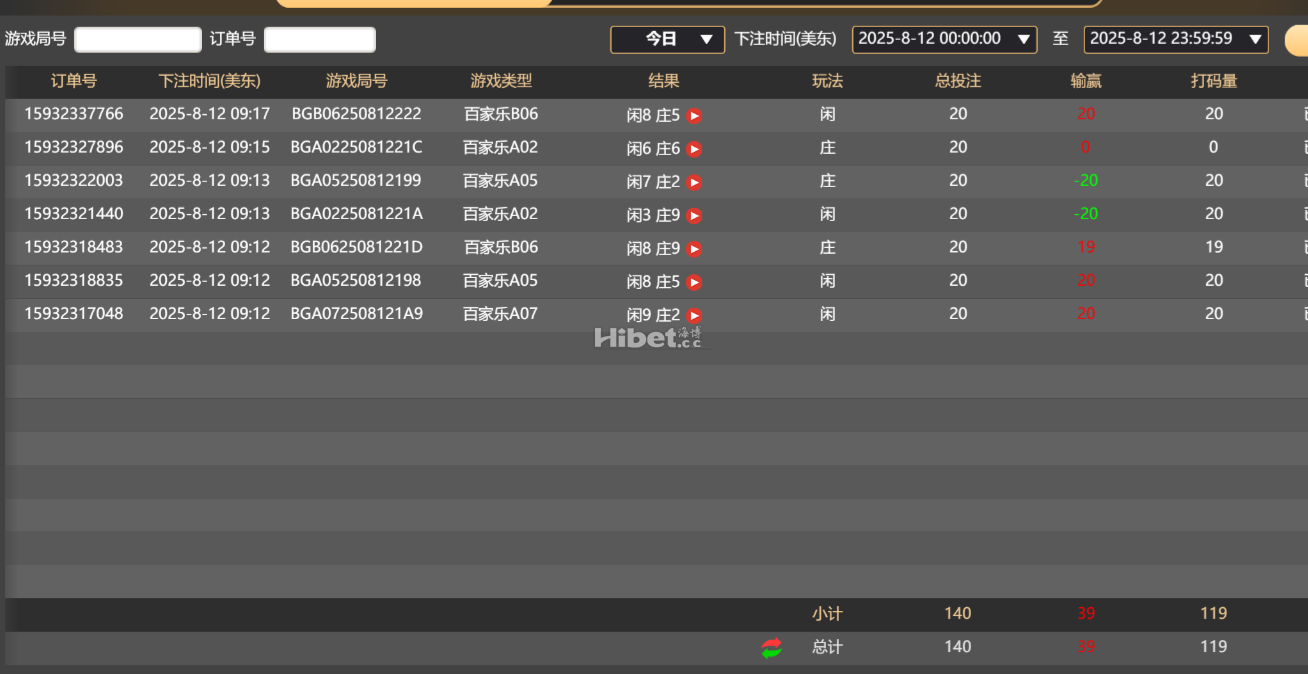Image resolution: width=1308 pixels, height=674 pixels.
Task: Play replay for round BGA0225081221A
Action: pyautogui.click(x=694, y=215)
